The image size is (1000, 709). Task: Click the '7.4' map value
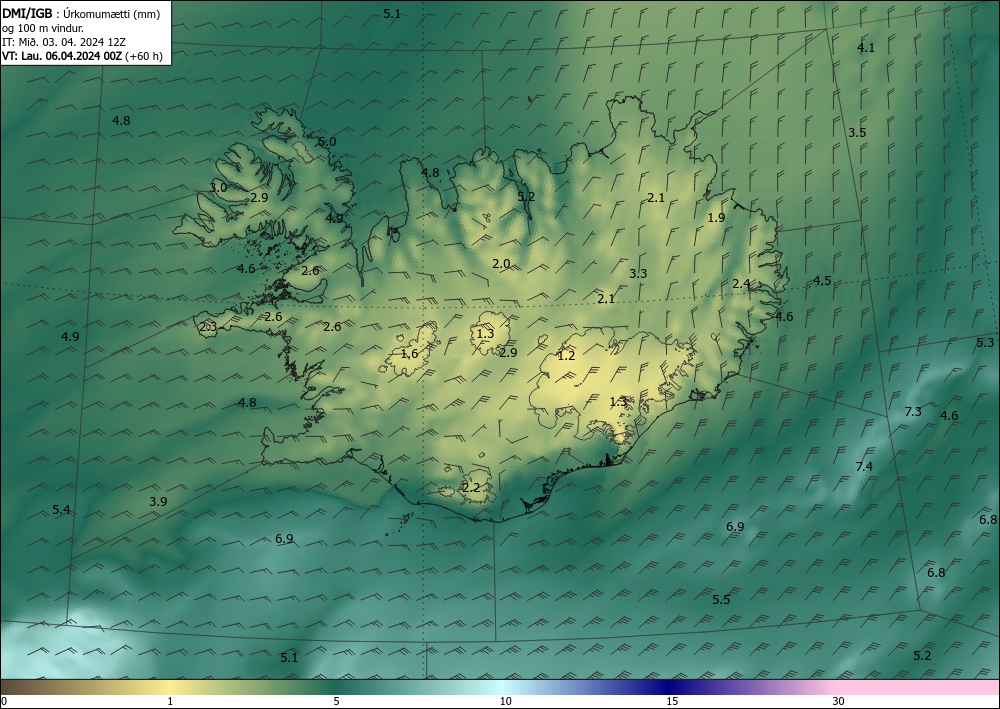[864, 467]
